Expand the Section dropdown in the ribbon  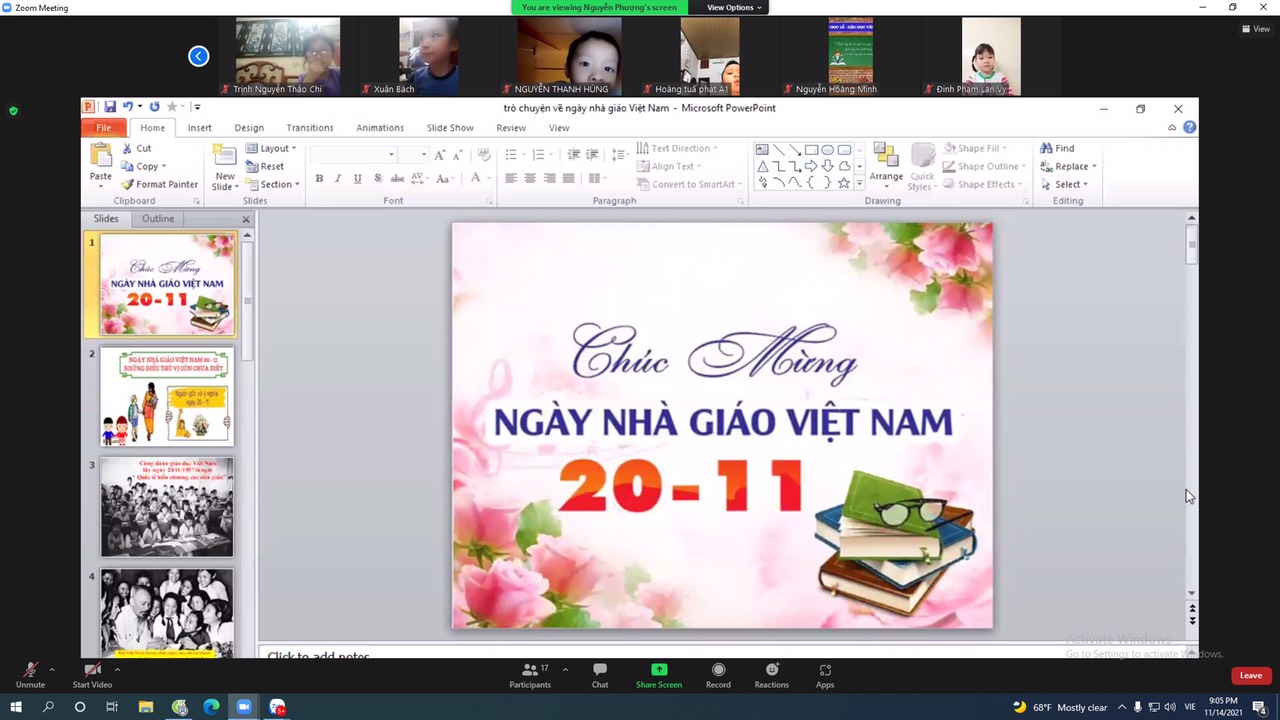[274, 184]
